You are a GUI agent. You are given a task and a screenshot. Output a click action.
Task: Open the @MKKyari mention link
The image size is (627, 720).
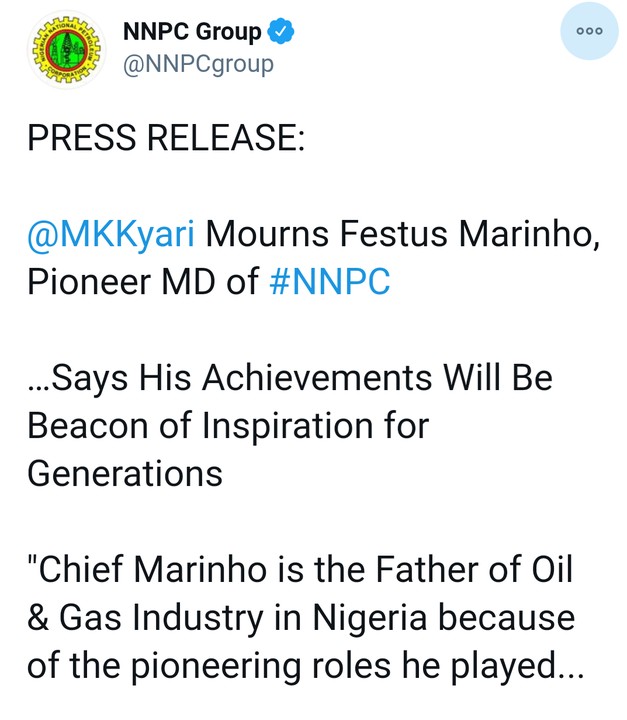click(x=114, y=237)
